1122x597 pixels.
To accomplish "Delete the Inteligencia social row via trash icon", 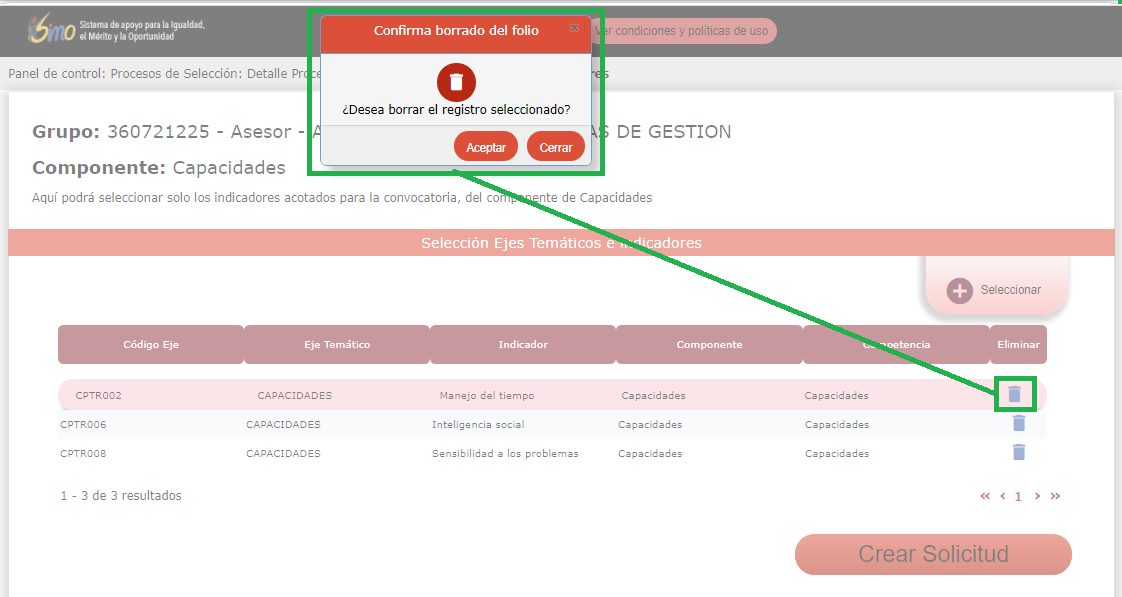I will [x=1018, y=424].
